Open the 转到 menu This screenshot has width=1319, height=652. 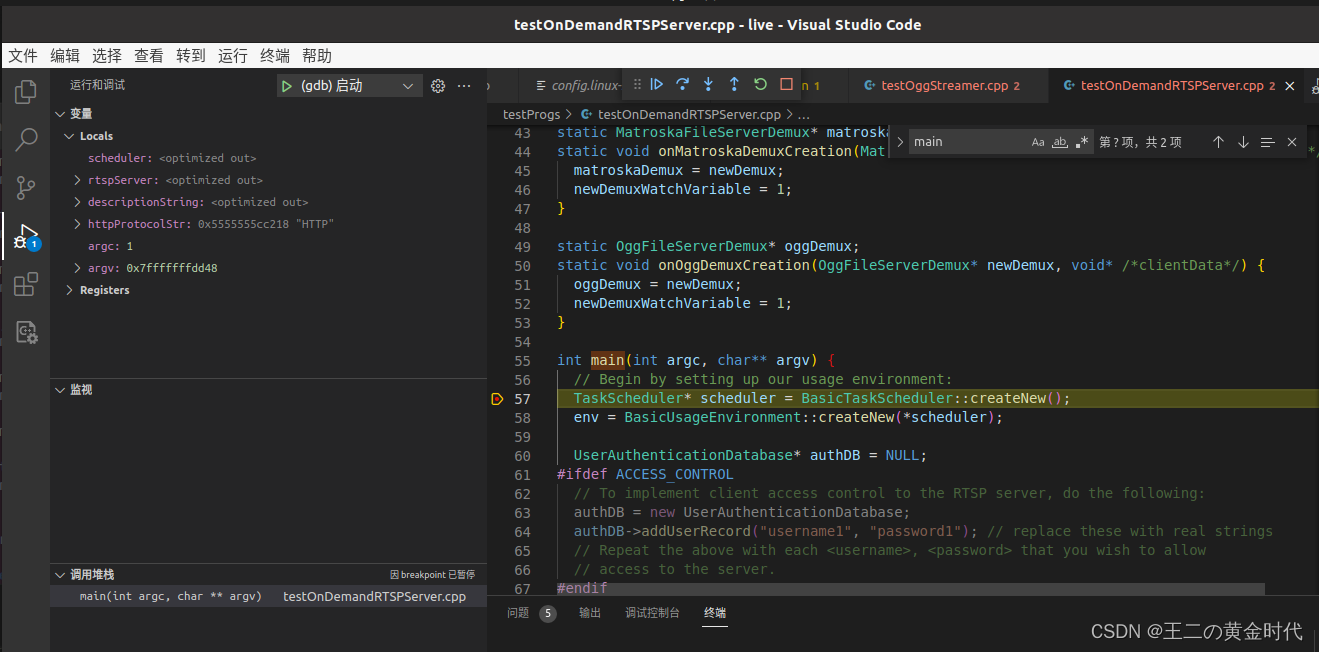[191, 56]
